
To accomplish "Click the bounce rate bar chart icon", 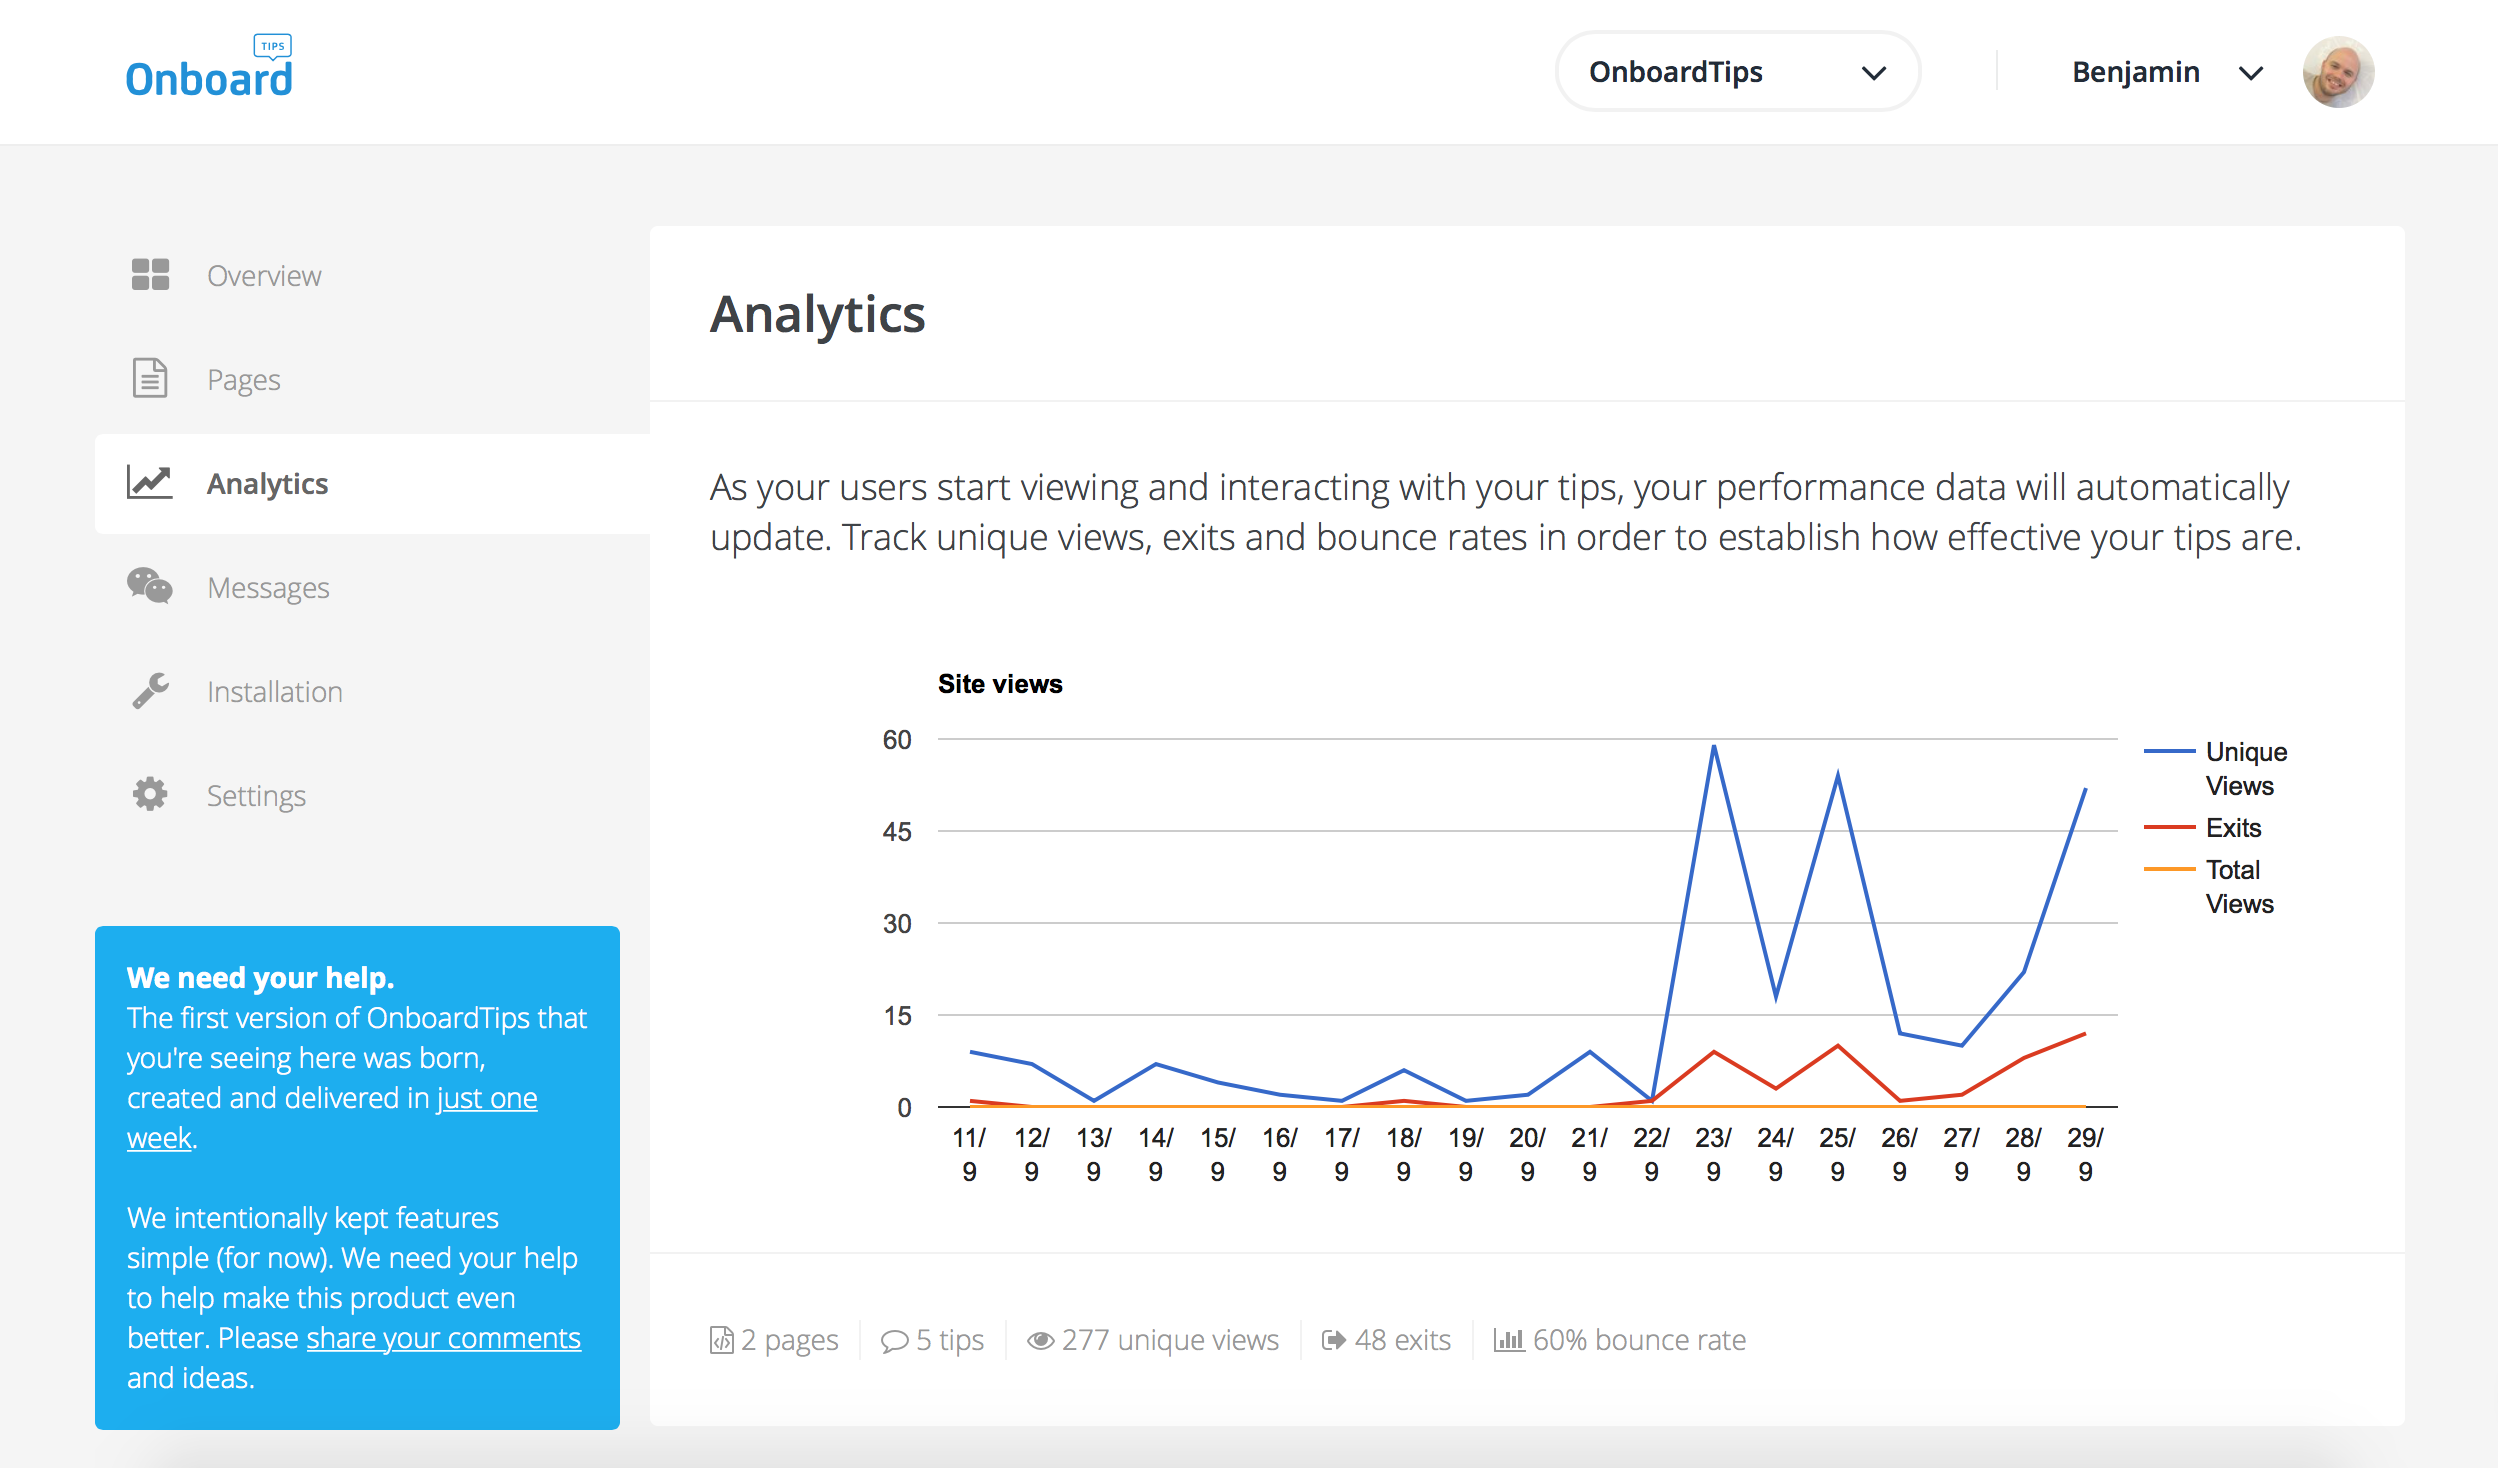I will click(1508, 1340).
